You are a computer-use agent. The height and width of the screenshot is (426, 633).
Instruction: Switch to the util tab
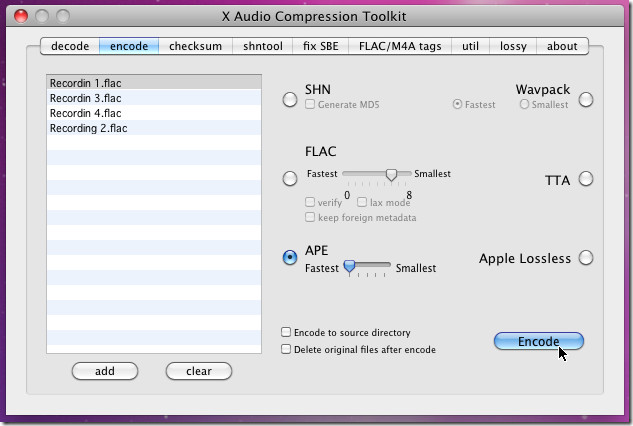[470, 46]
